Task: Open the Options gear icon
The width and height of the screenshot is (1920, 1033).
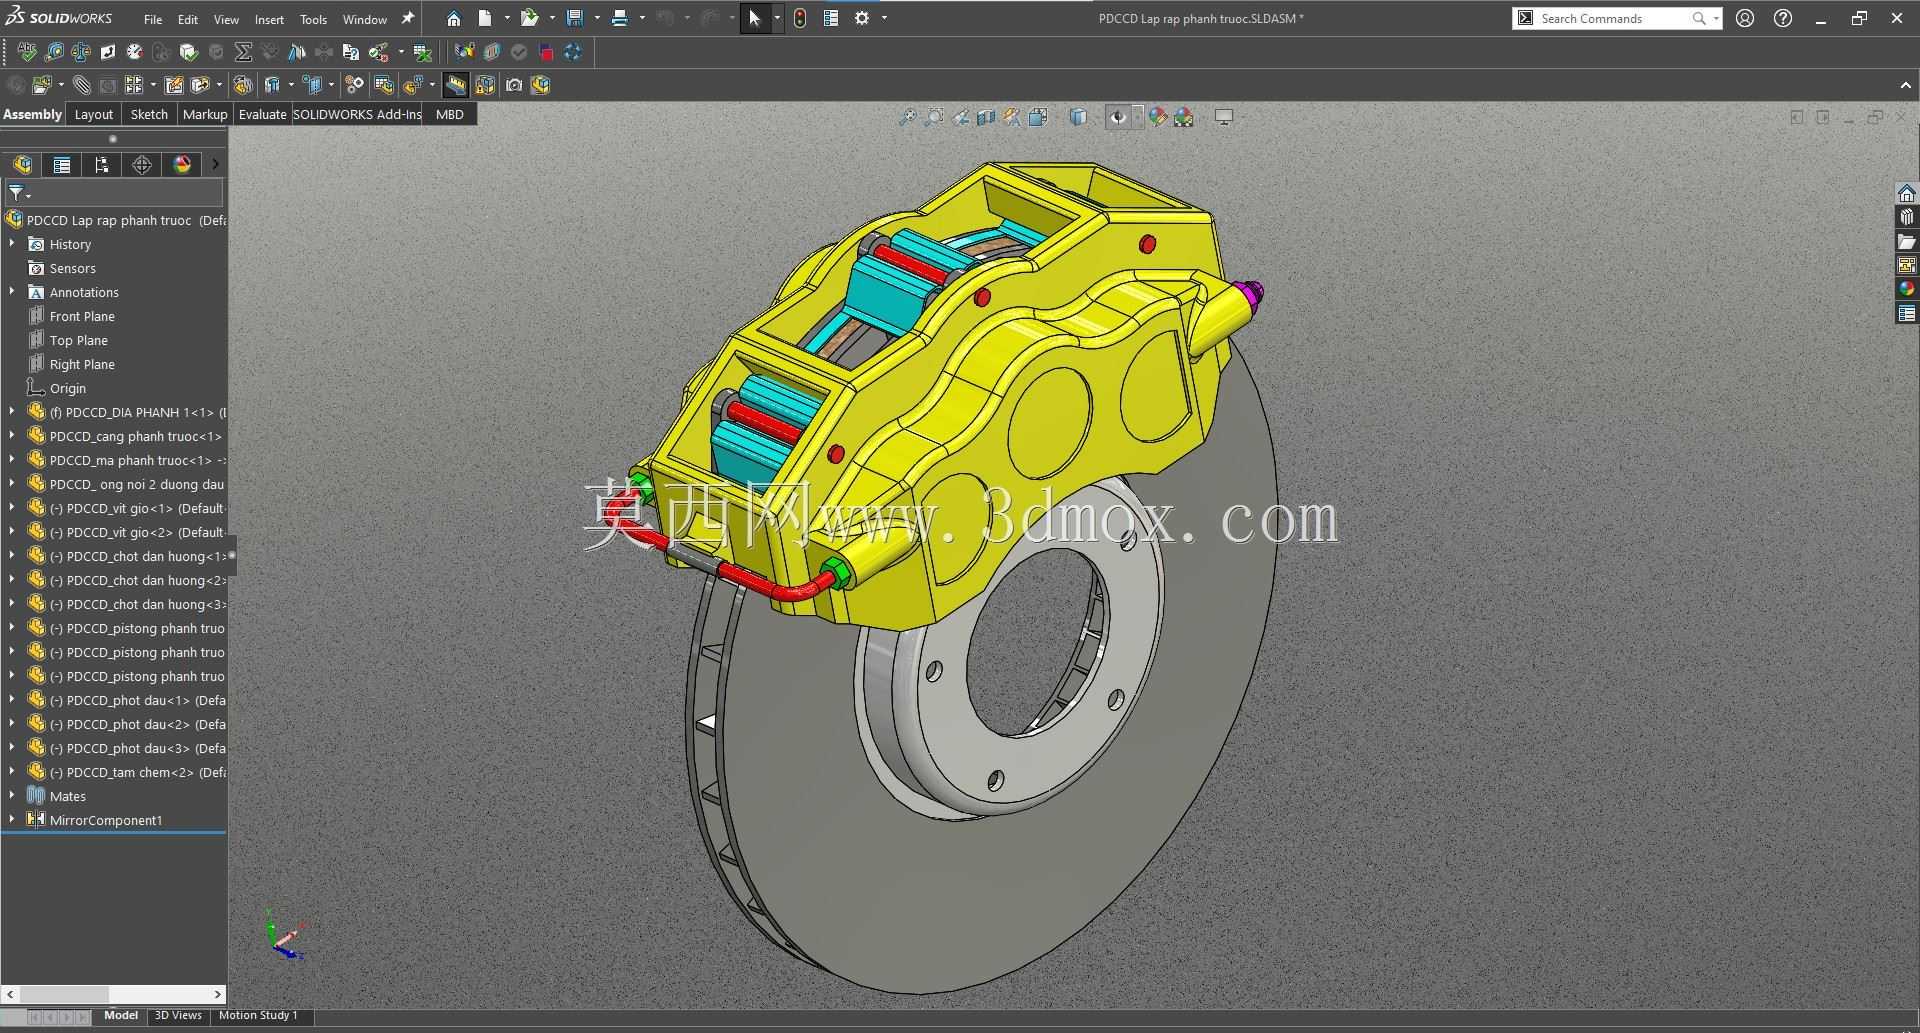Action: point(862,18)
